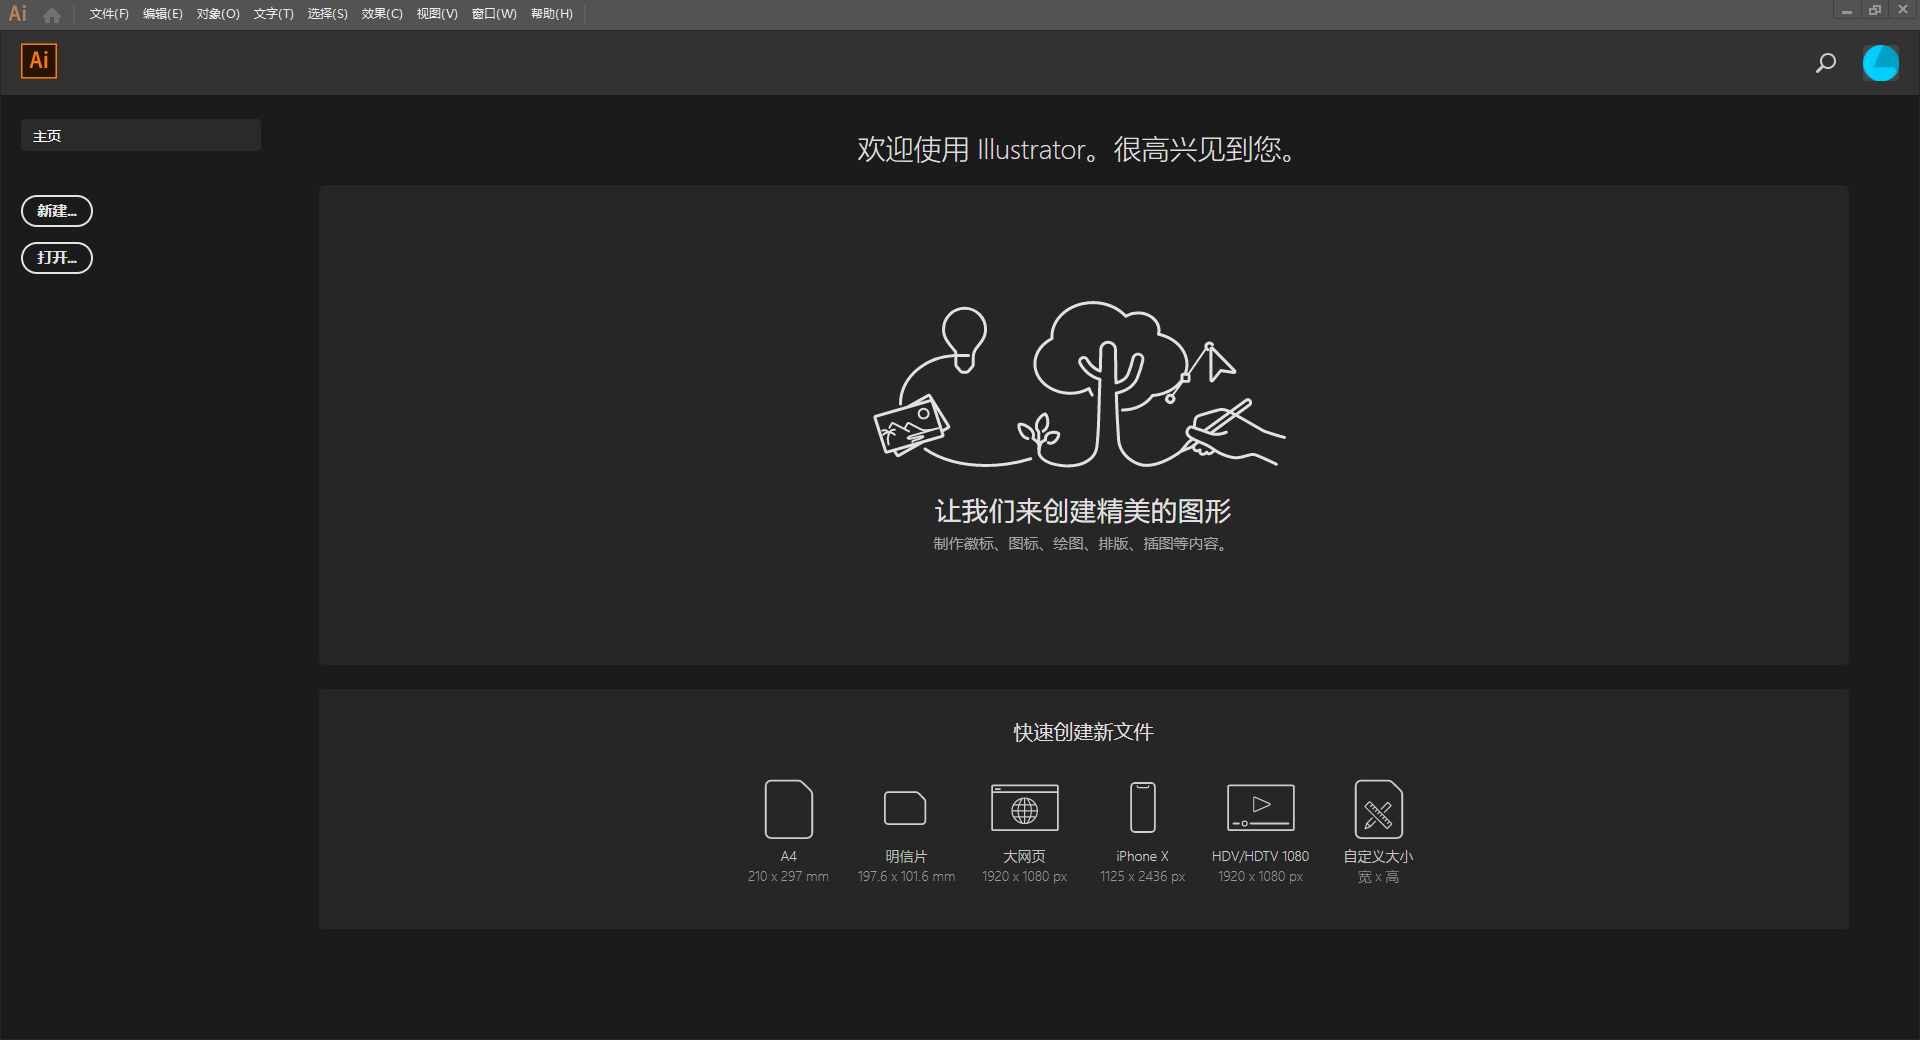Image resolution: width=1920 pixels, height=1040 pixels.
Task: Click the 210 x 297 mm size text
Action: (x=788, y=877)
